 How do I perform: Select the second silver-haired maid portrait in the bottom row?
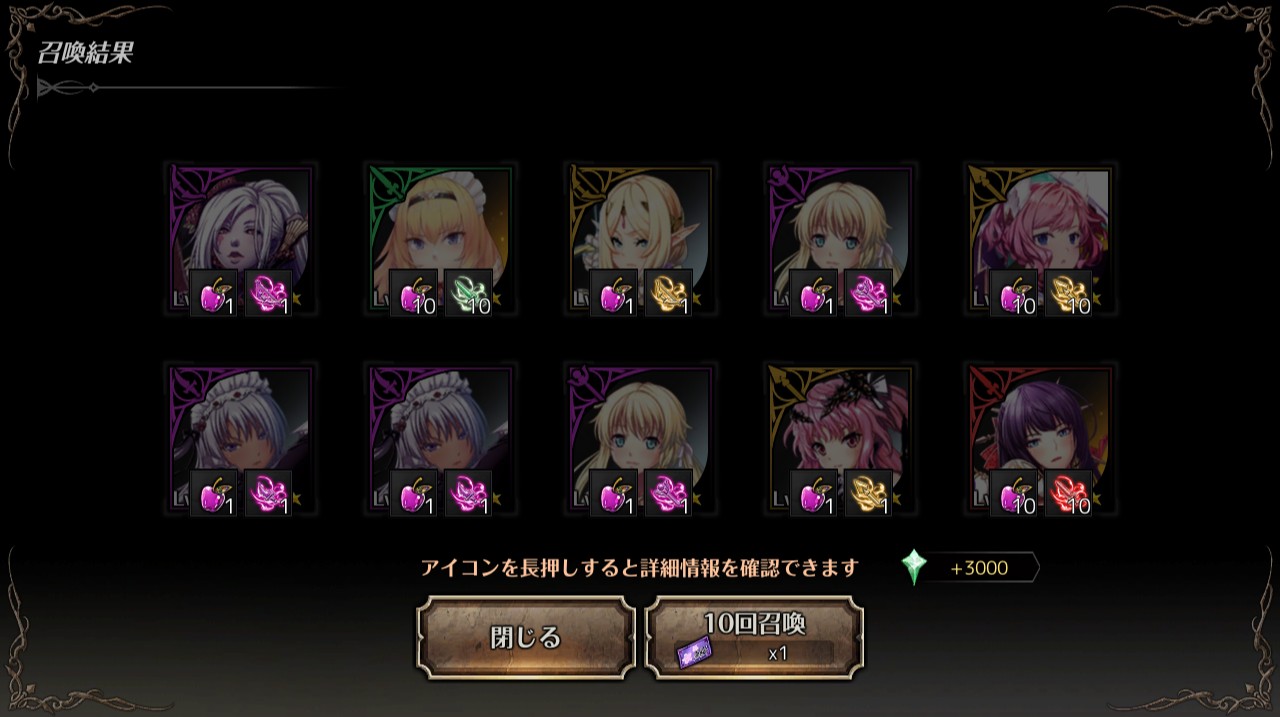[441, 440]
